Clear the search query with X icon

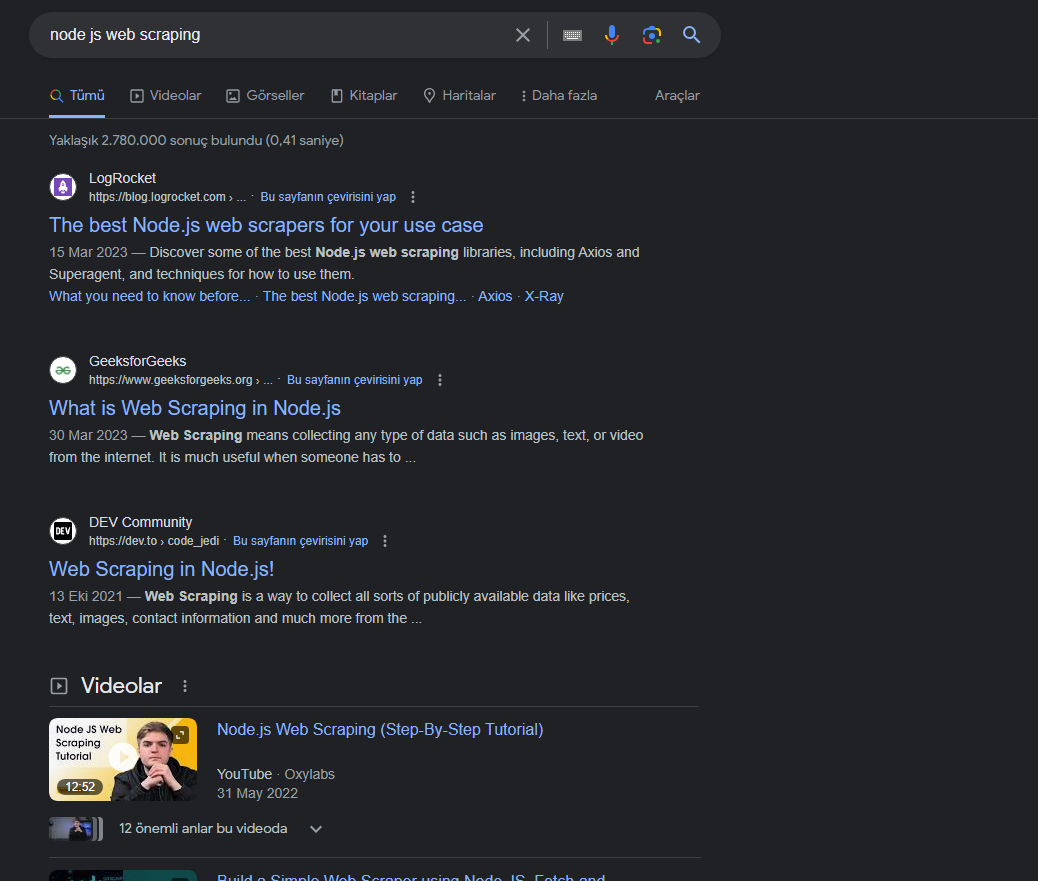tap(522, 35)
